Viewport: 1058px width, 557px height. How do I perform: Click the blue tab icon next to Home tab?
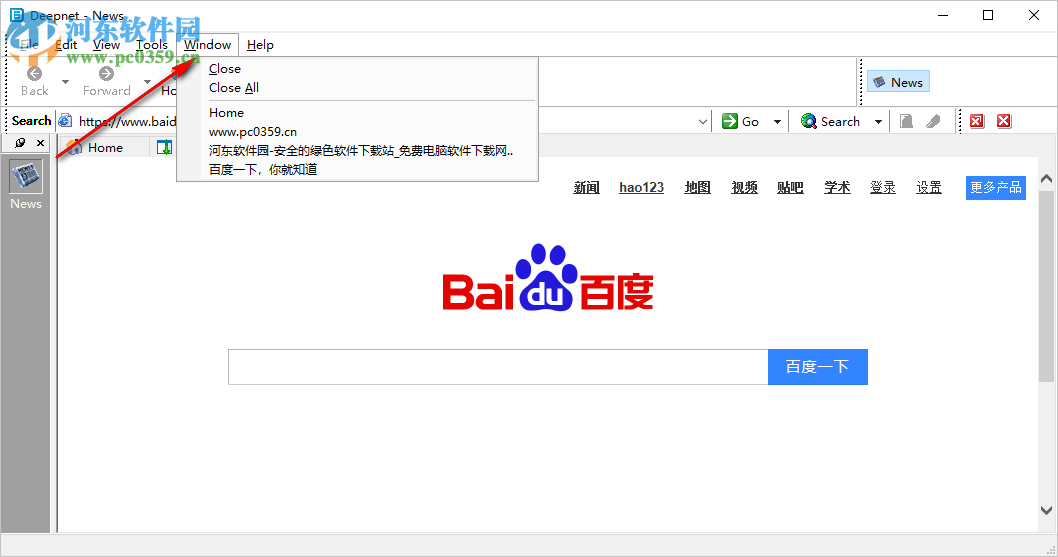click(x=165, y=147)
